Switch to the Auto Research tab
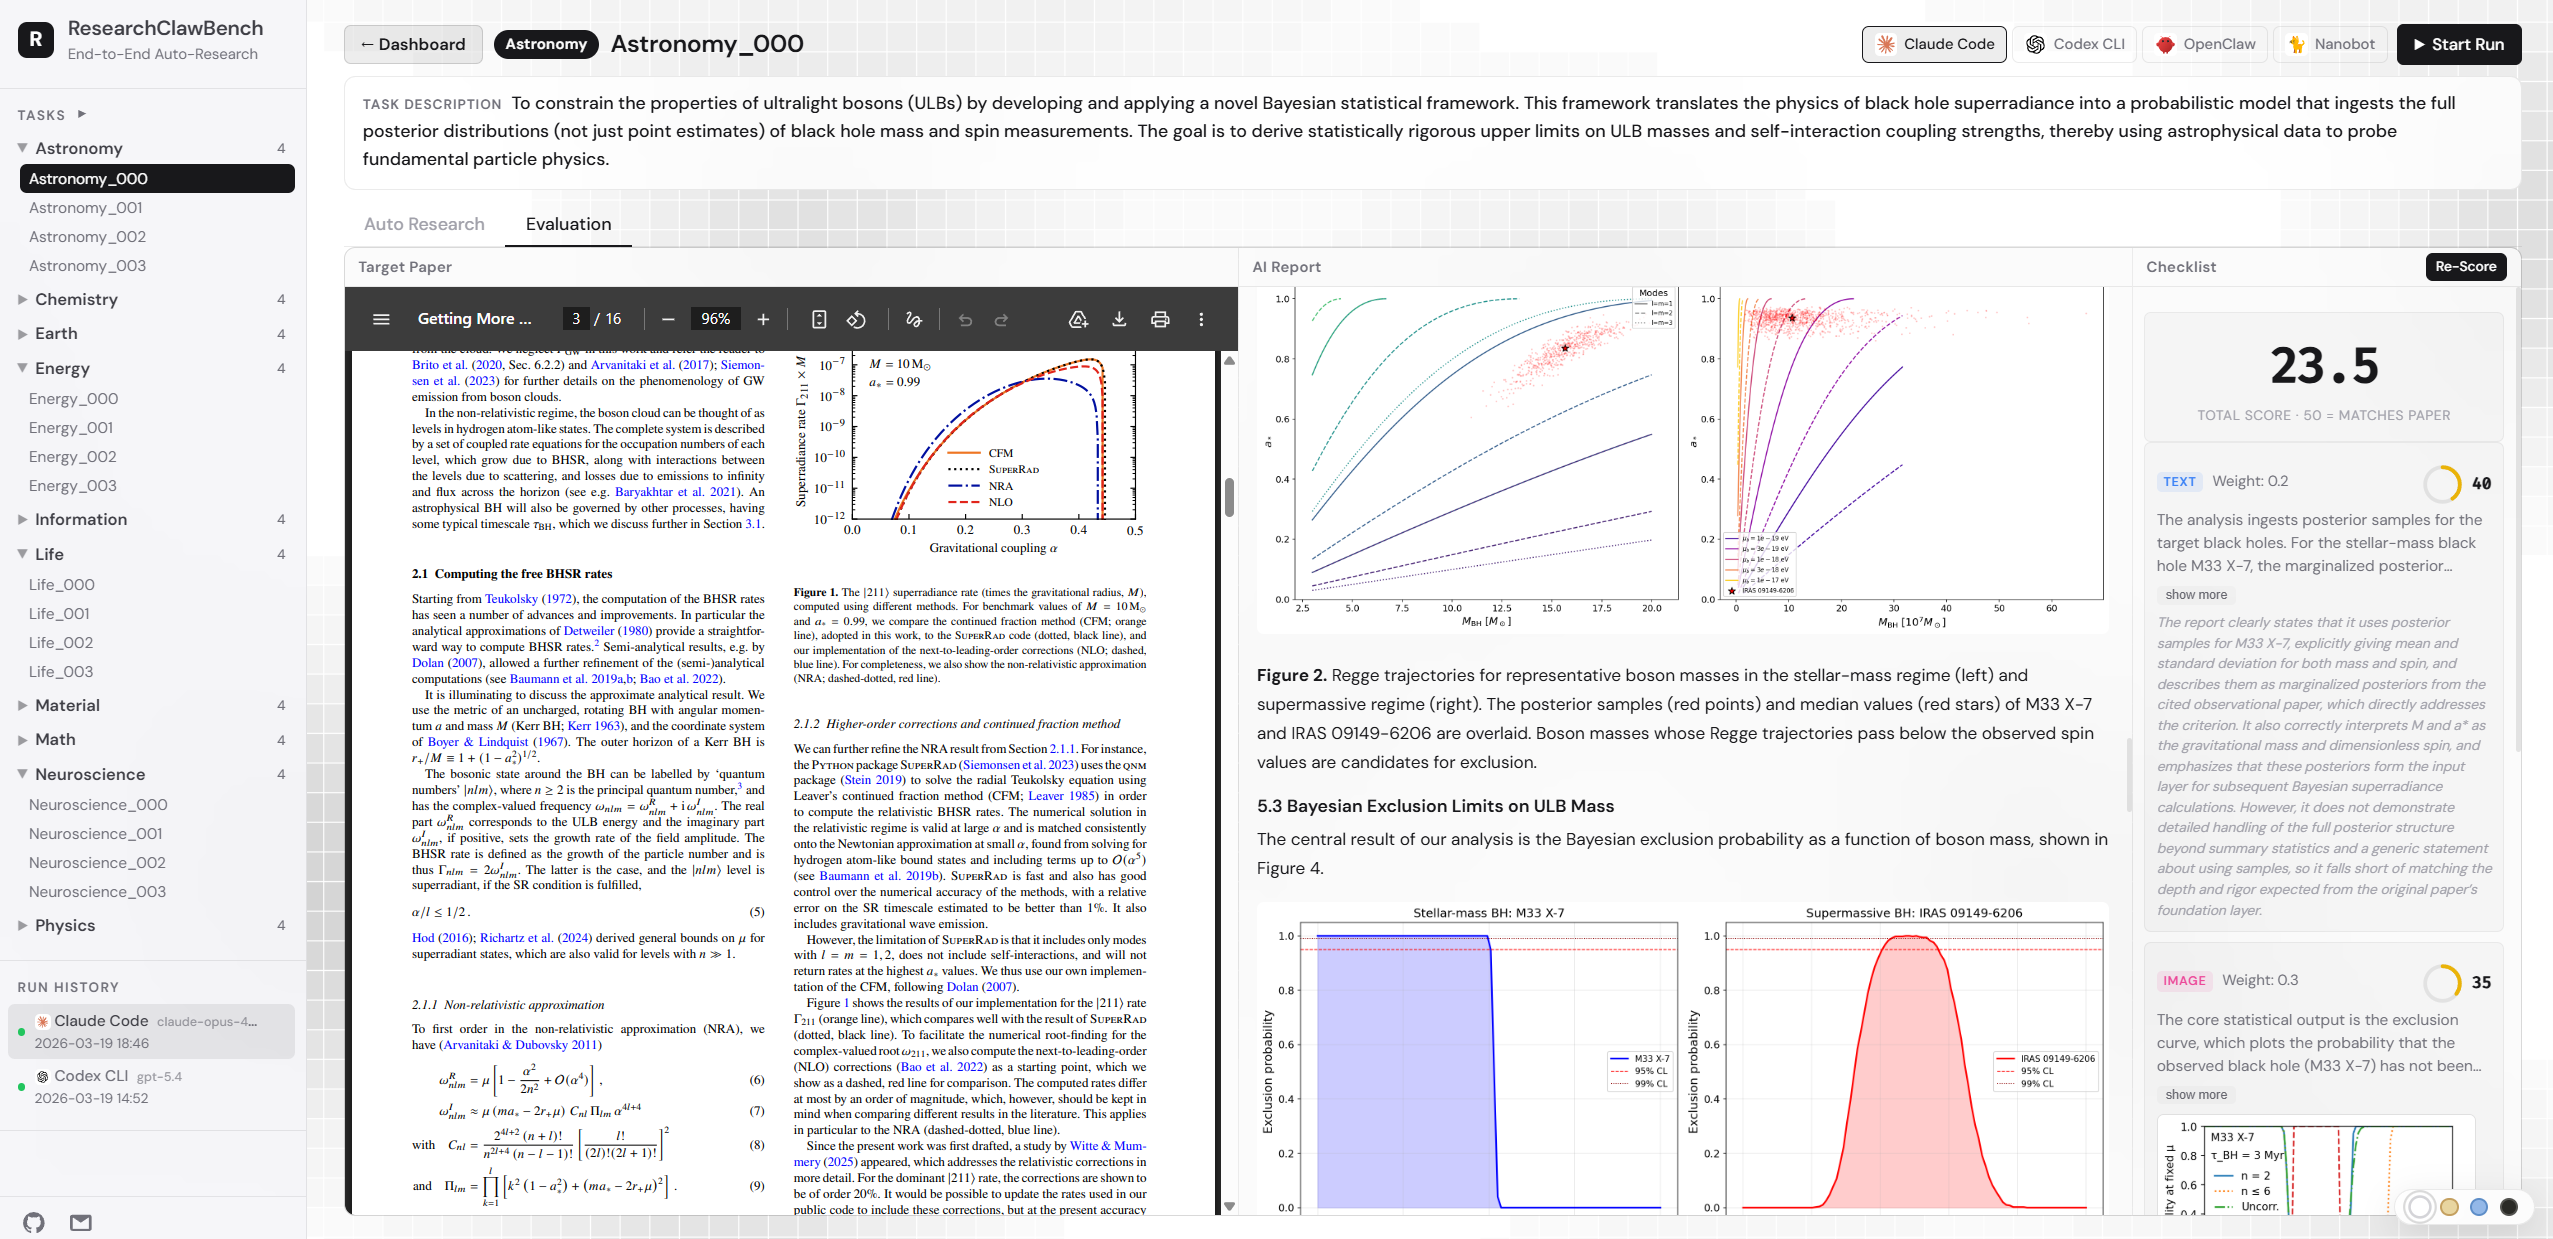 click(x=424, y=224)
